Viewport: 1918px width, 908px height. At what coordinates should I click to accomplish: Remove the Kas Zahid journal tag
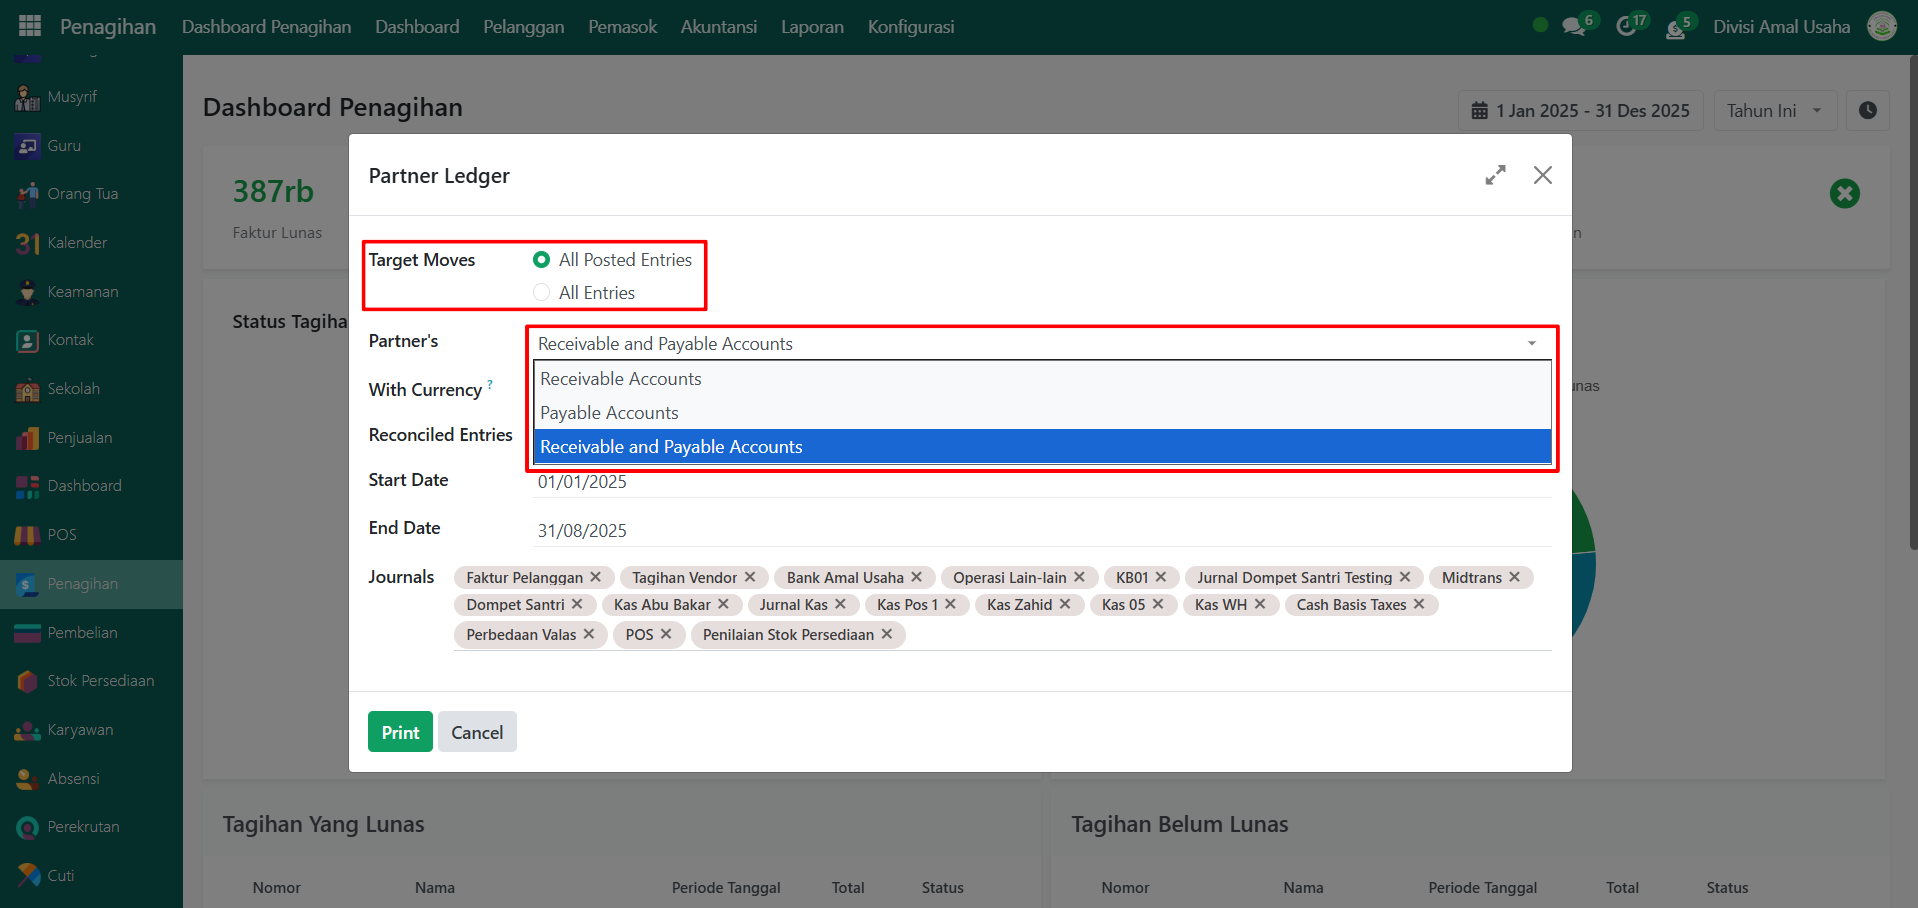click(1066, 604)
